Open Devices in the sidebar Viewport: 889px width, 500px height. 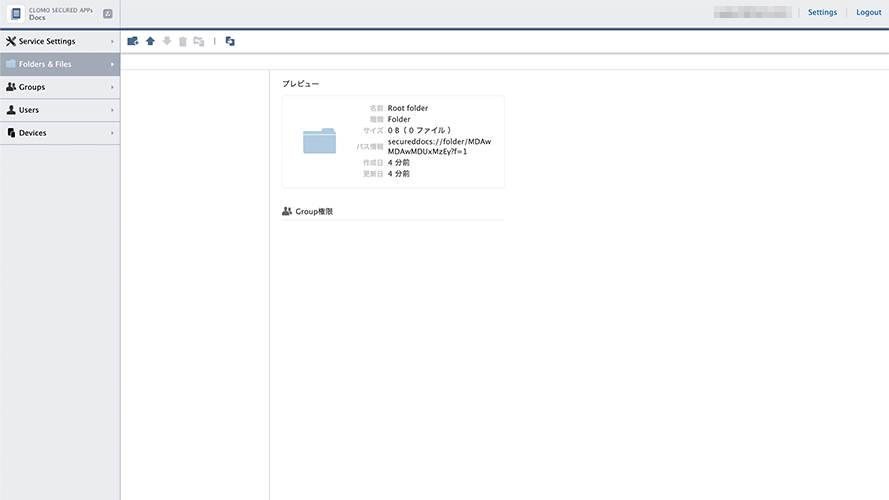coord(60,133)
